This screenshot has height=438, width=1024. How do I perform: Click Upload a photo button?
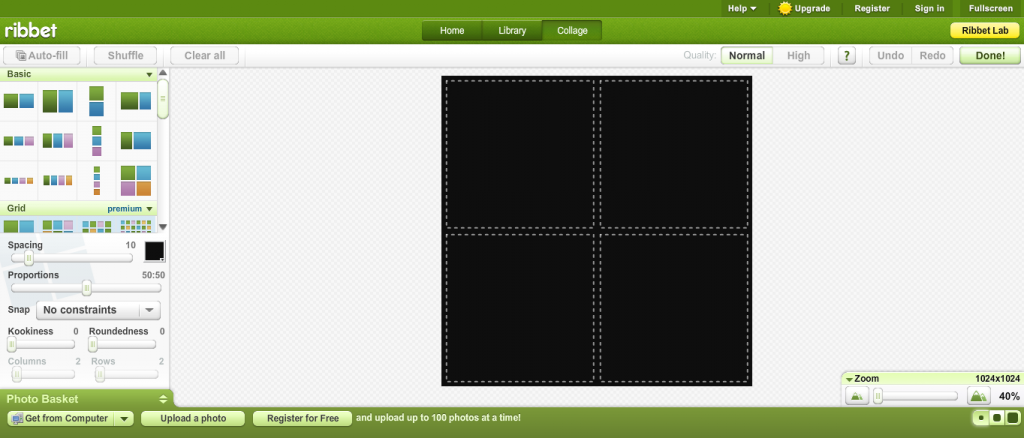click(x=193, y=418)
